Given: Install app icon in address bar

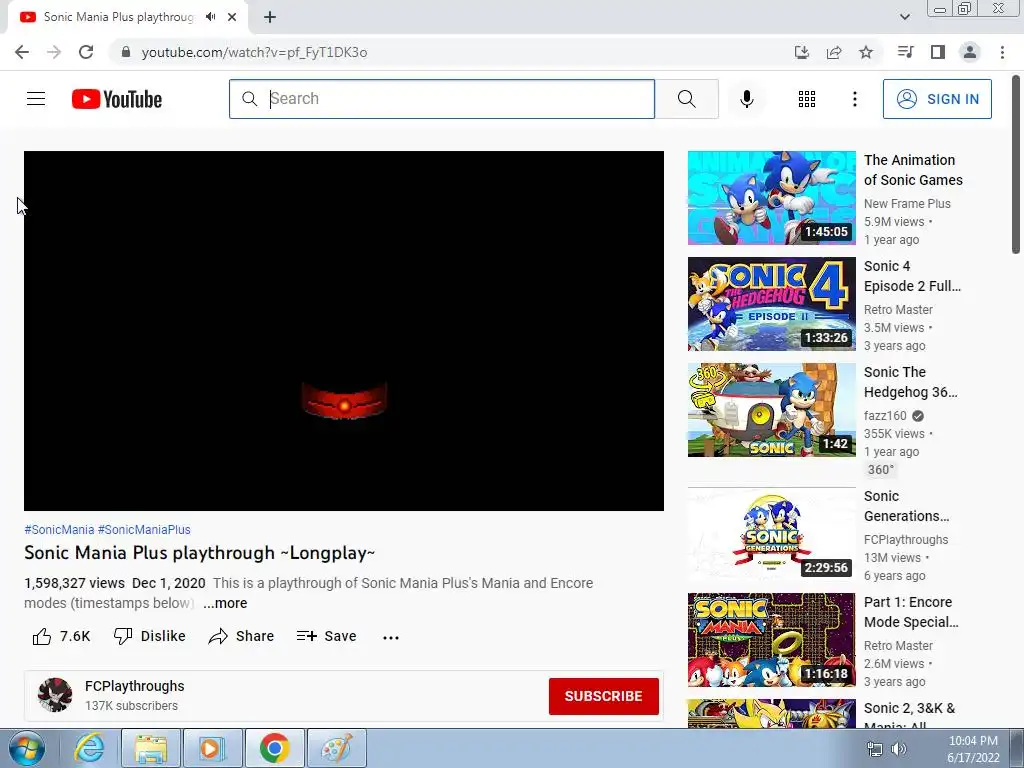Looking at the screenshot, I should [x=802, y=52].
